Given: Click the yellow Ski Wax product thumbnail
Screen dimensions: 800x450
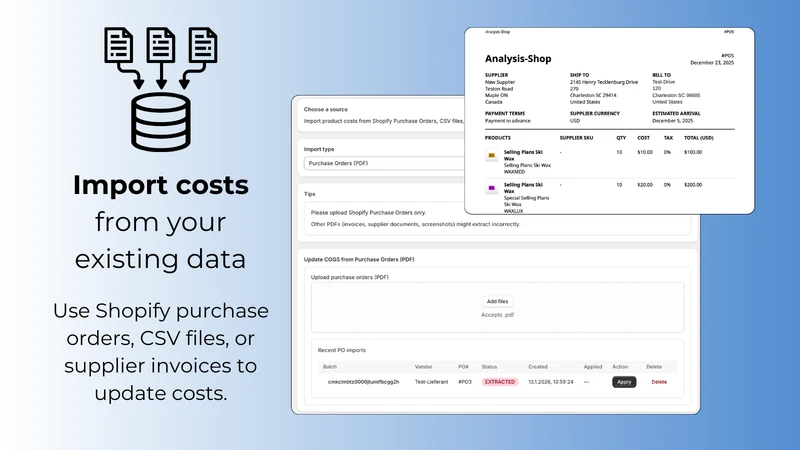Looking at the screenshot, I should pyautogui.click(x=491, y=155).
